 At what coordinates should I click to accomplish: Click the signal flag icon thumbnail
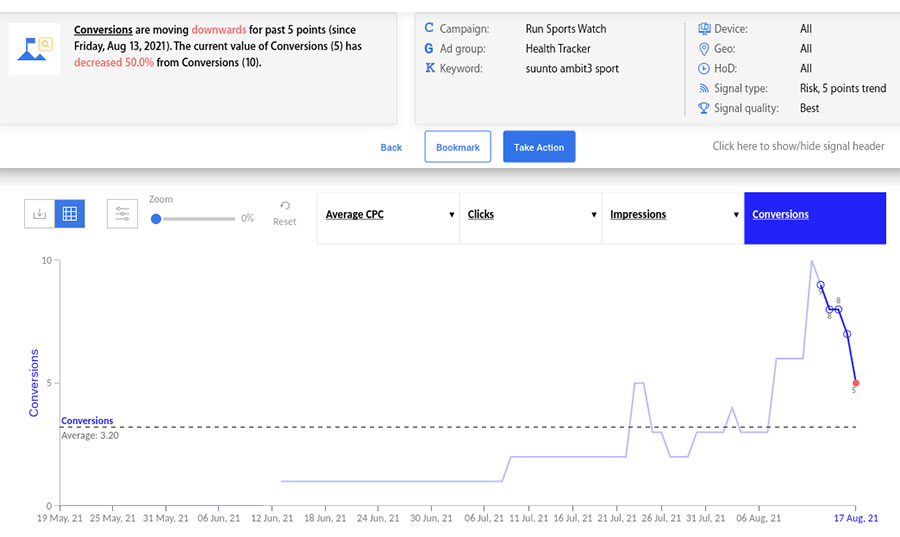pos(34,49)
